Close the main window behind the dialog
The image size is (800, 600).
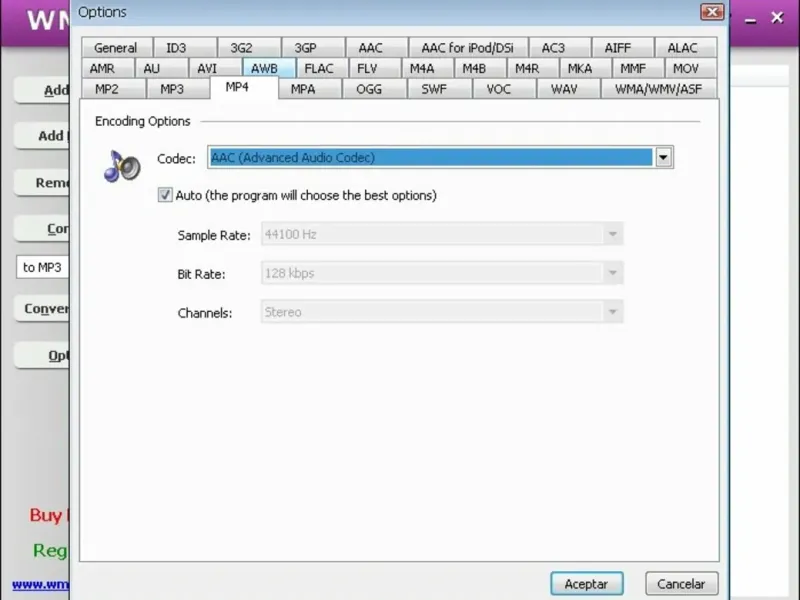(777, 18)
